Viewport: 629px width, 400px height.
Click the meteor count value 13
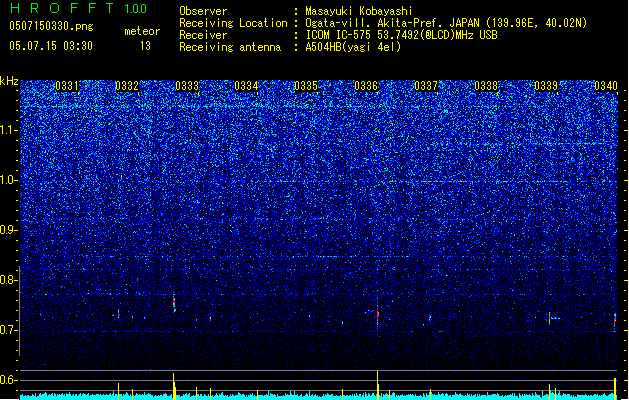pyautogui.click(x=145, y=46)
